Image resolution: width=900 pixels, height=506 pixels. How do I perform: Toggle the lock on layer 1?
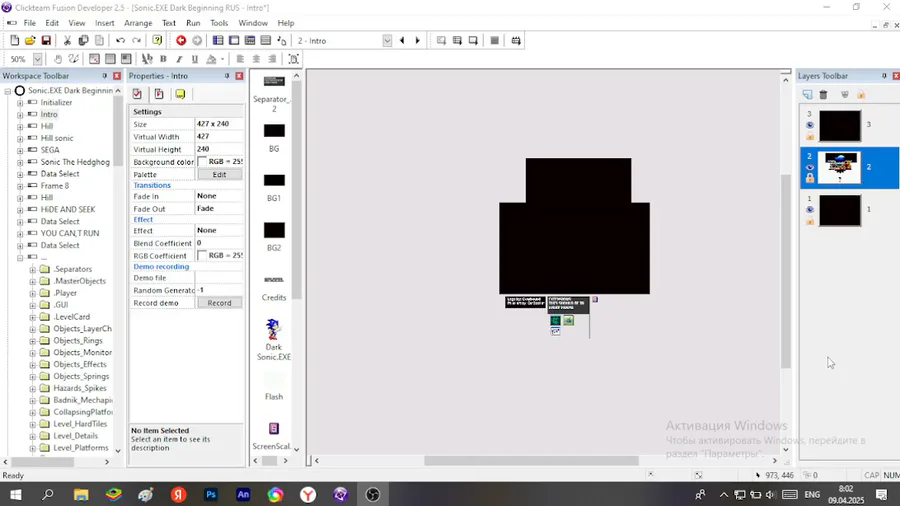pyautogui.click(x=810, y=221)
